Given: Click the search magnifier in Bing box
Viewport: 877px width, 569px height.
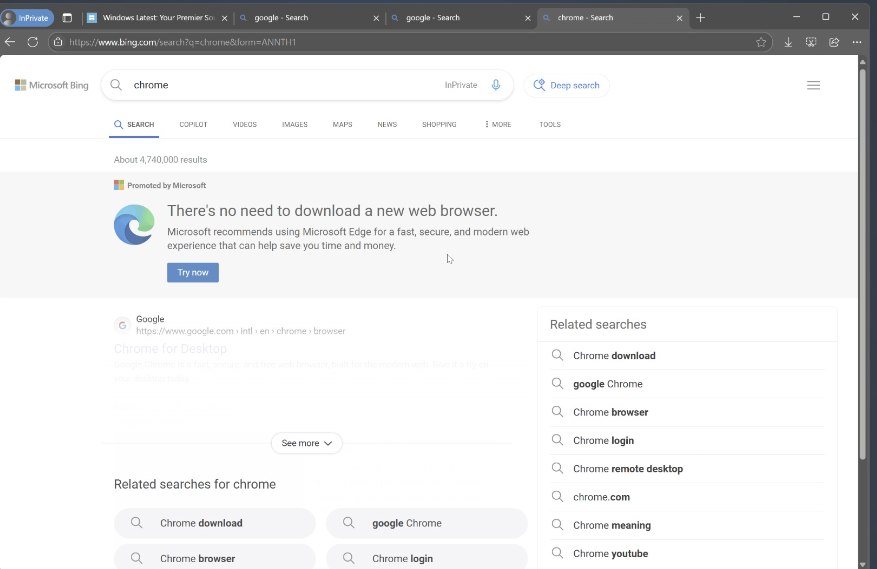Looking at the screenshot, I should (x=116, y=85).
